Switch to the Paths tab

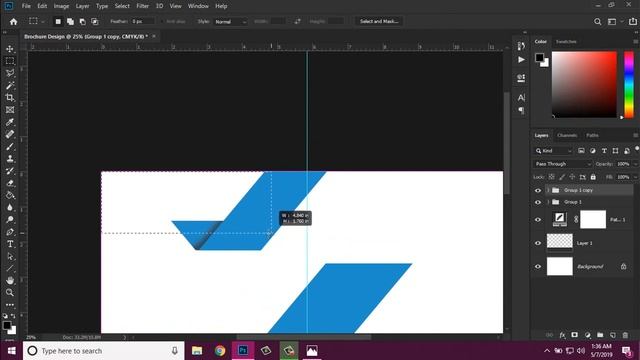coord(592,135)
